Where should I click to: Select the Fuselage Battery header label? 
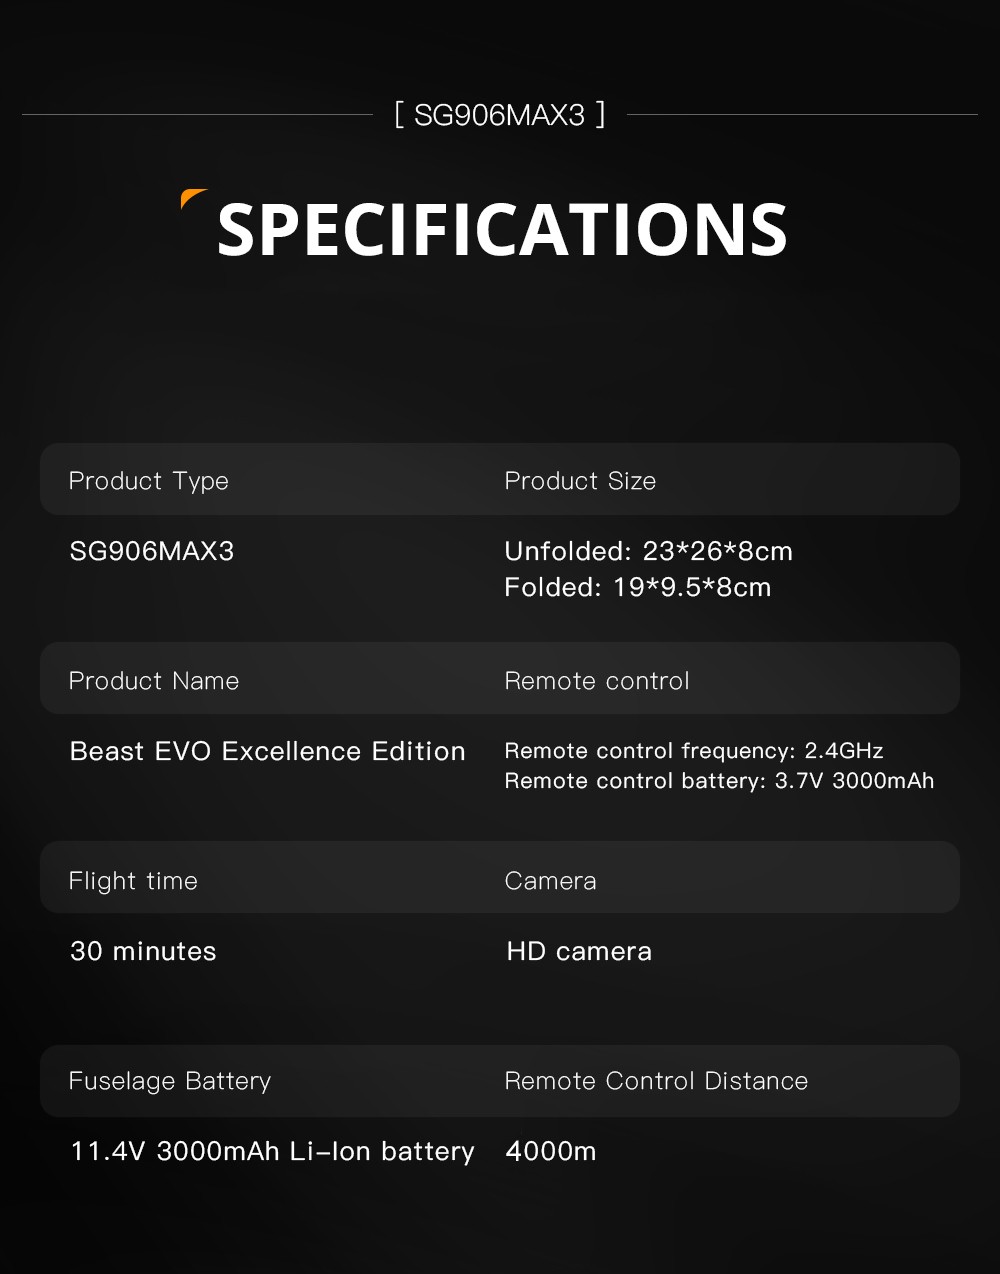(170, 1081)
